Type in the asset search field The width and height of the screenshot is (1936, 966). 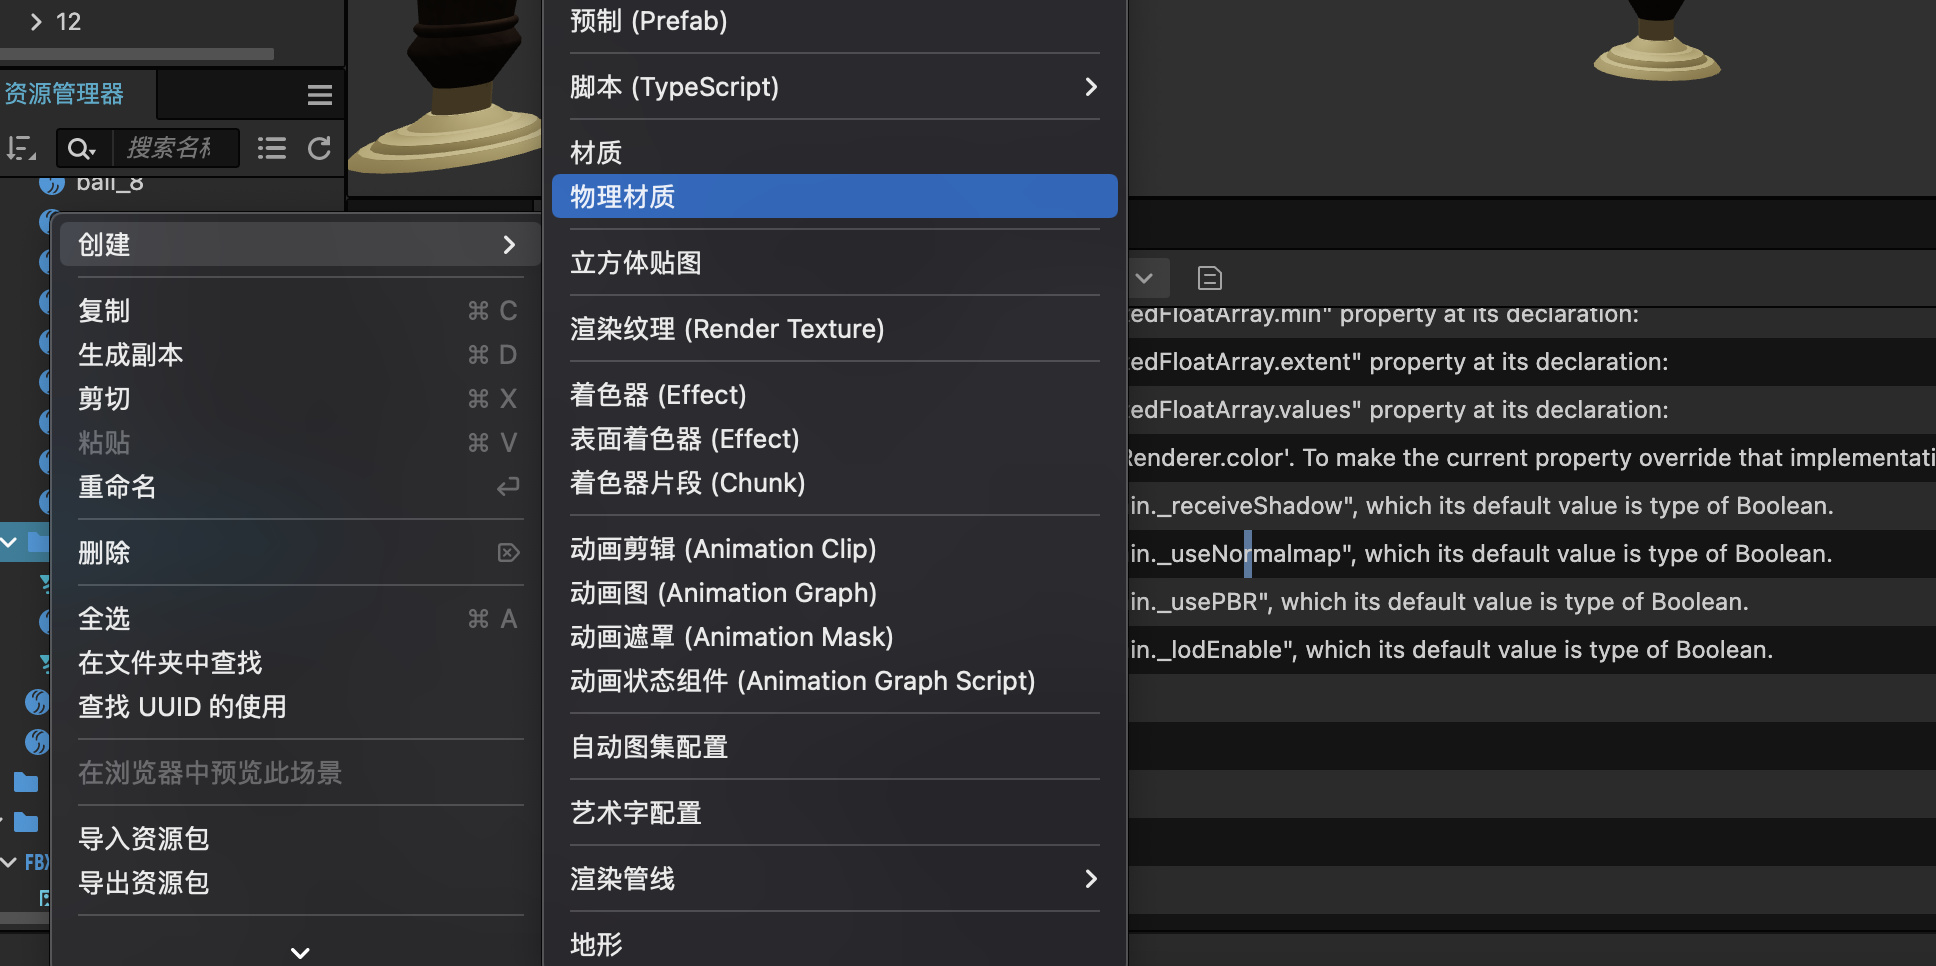click(174, 149)
